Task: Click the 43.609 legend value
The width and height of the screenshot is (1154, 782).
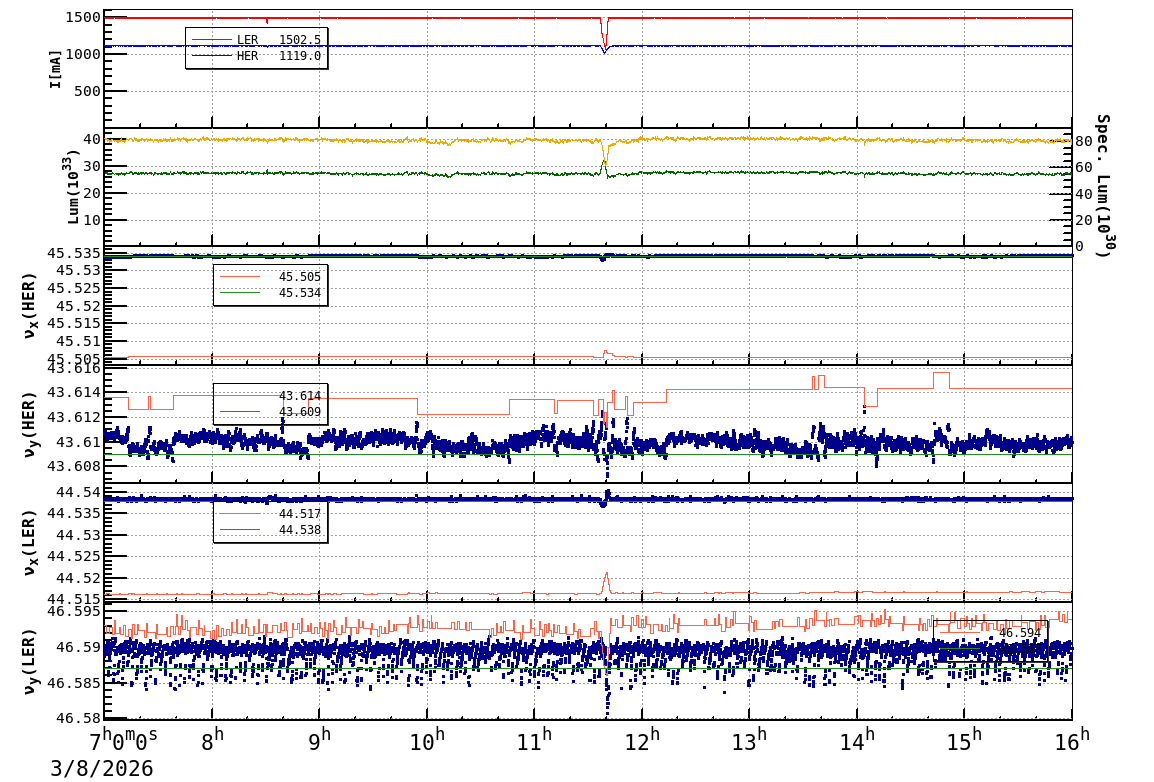Action: click(x=299, y=412)
